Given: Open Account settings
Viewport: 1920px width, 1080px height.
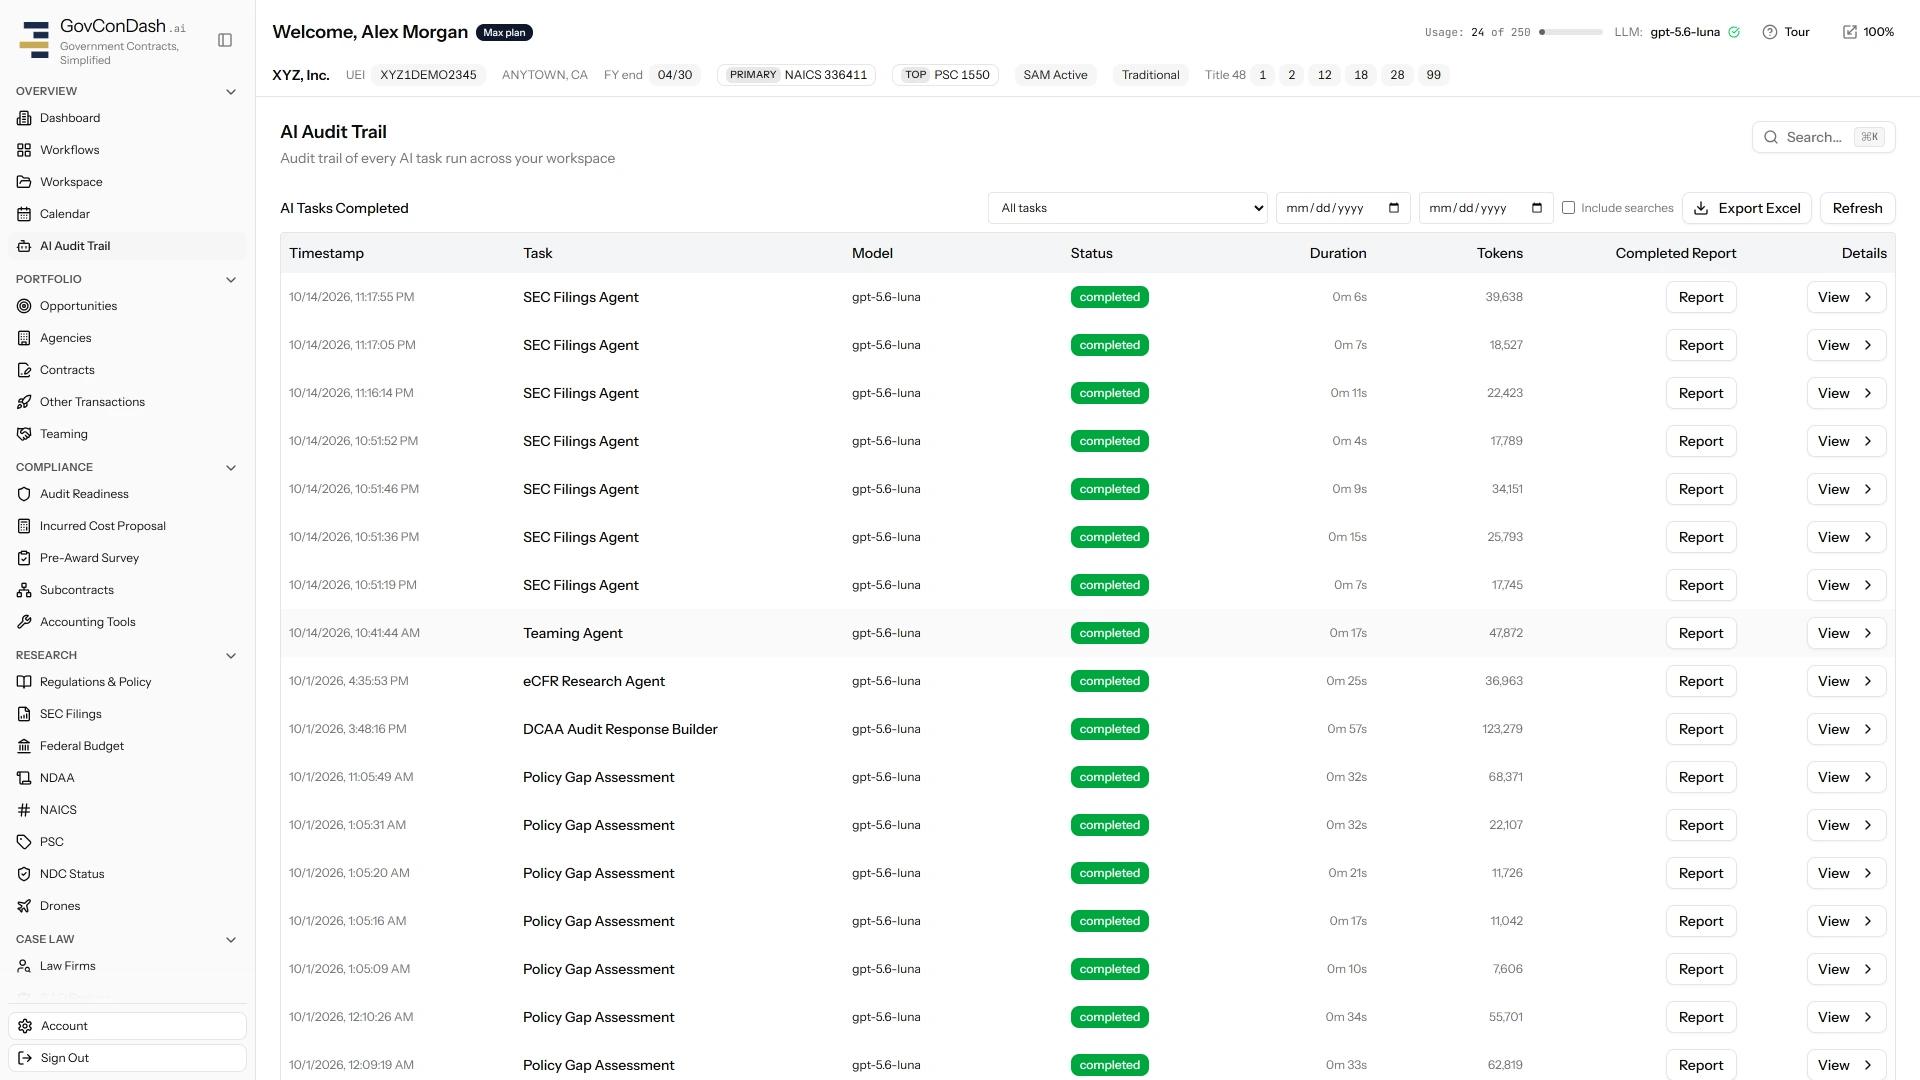Looking at the screenshot, I should 127,1026.
